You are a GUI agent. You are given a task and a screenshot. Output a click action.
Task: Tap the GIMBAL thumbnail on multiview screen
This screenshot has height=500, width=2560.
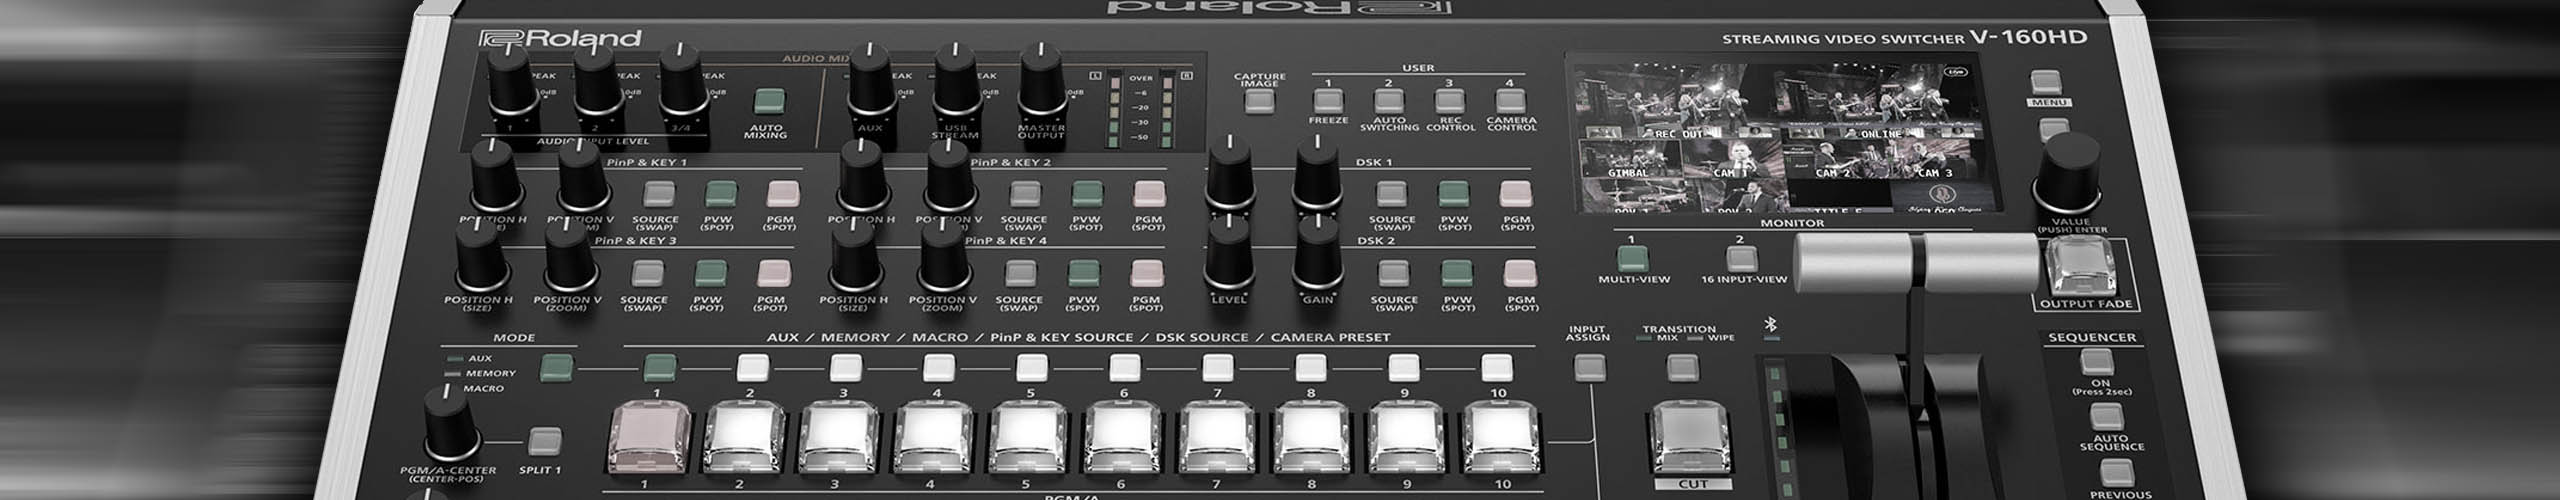1630,159
